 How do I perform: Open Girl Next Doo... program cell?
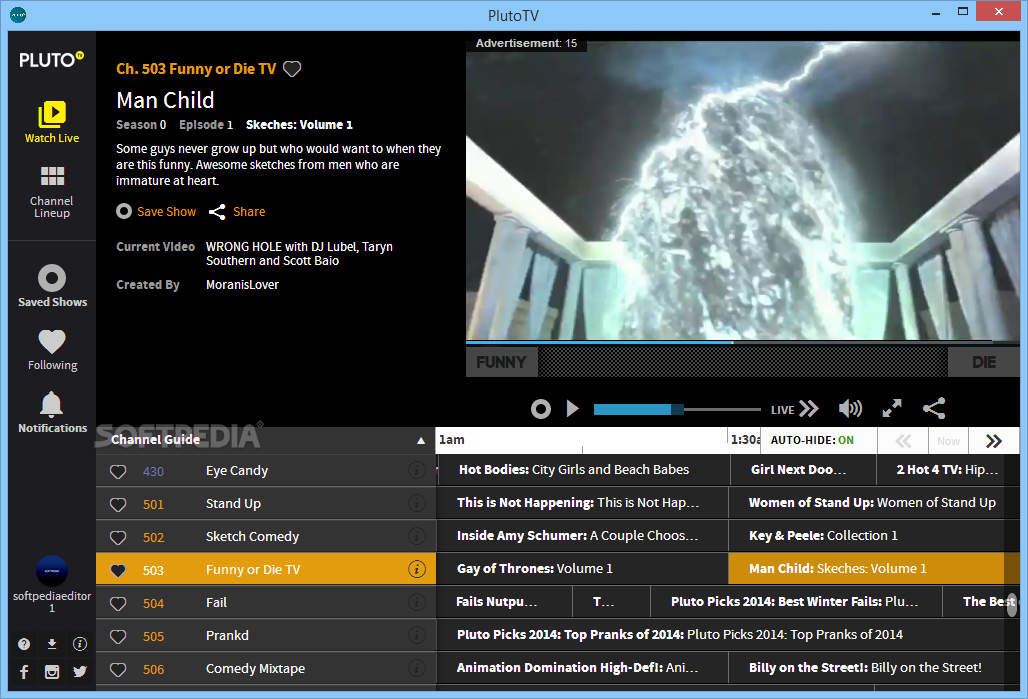click(803, 469)
